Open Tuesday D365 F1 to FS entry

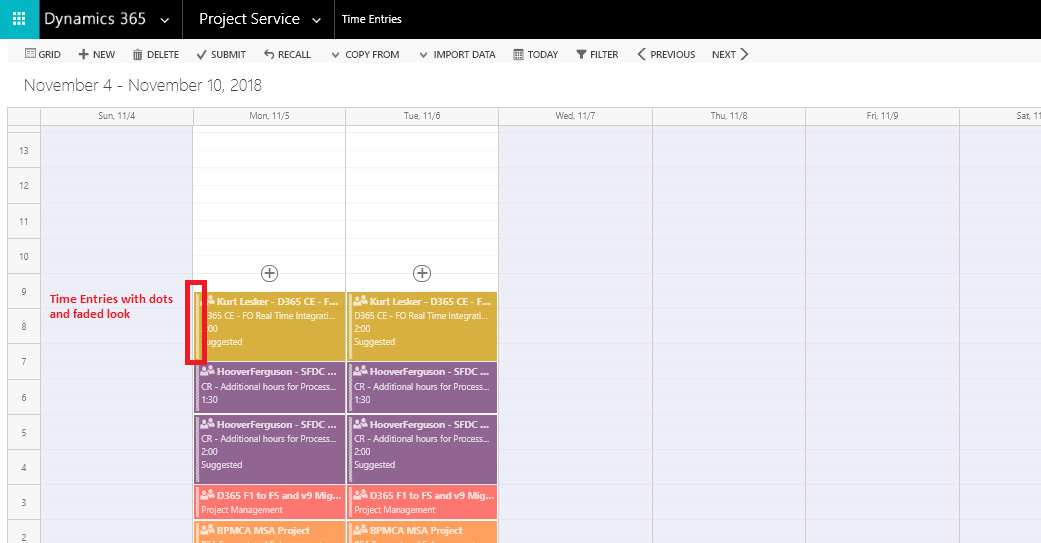(422, 502)
